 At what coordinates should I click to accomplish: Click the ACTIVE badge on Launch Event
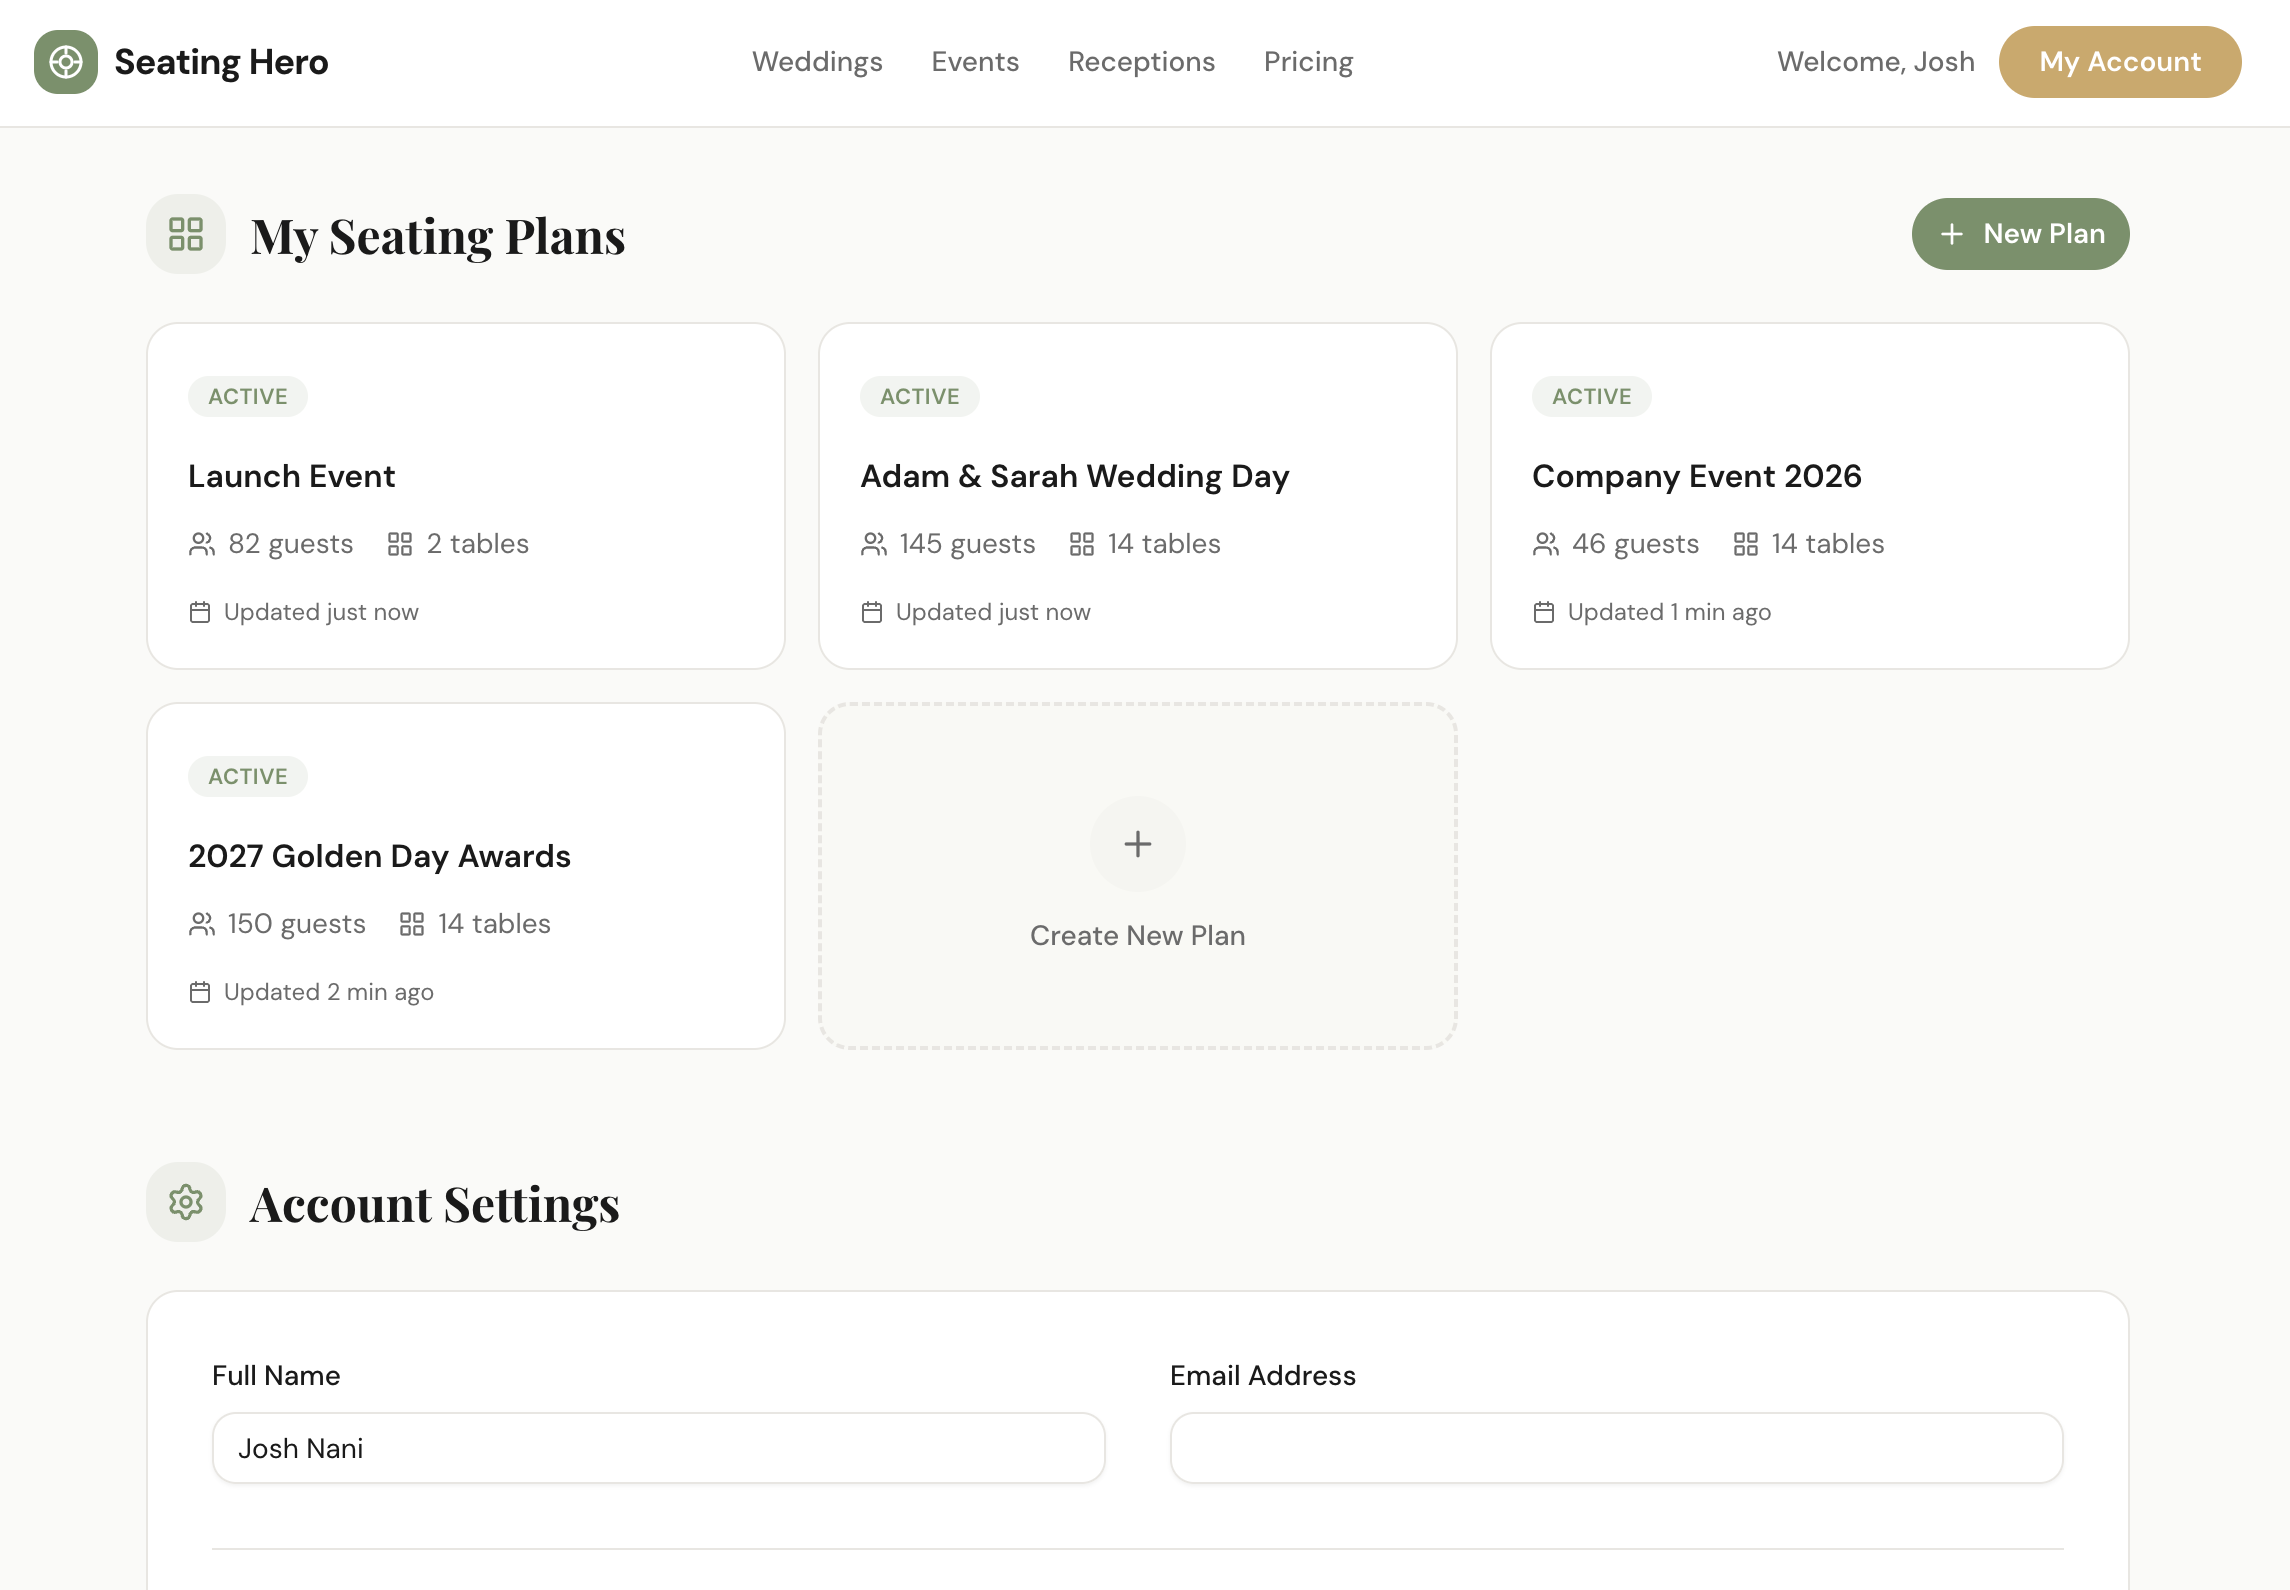pos(248,396)
